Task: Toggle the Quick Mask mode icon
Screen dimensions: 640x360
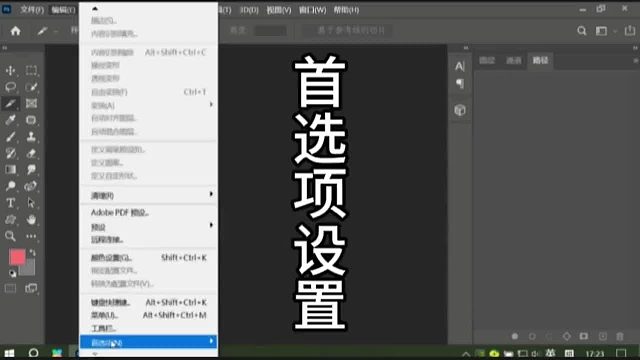Action: 10,288
